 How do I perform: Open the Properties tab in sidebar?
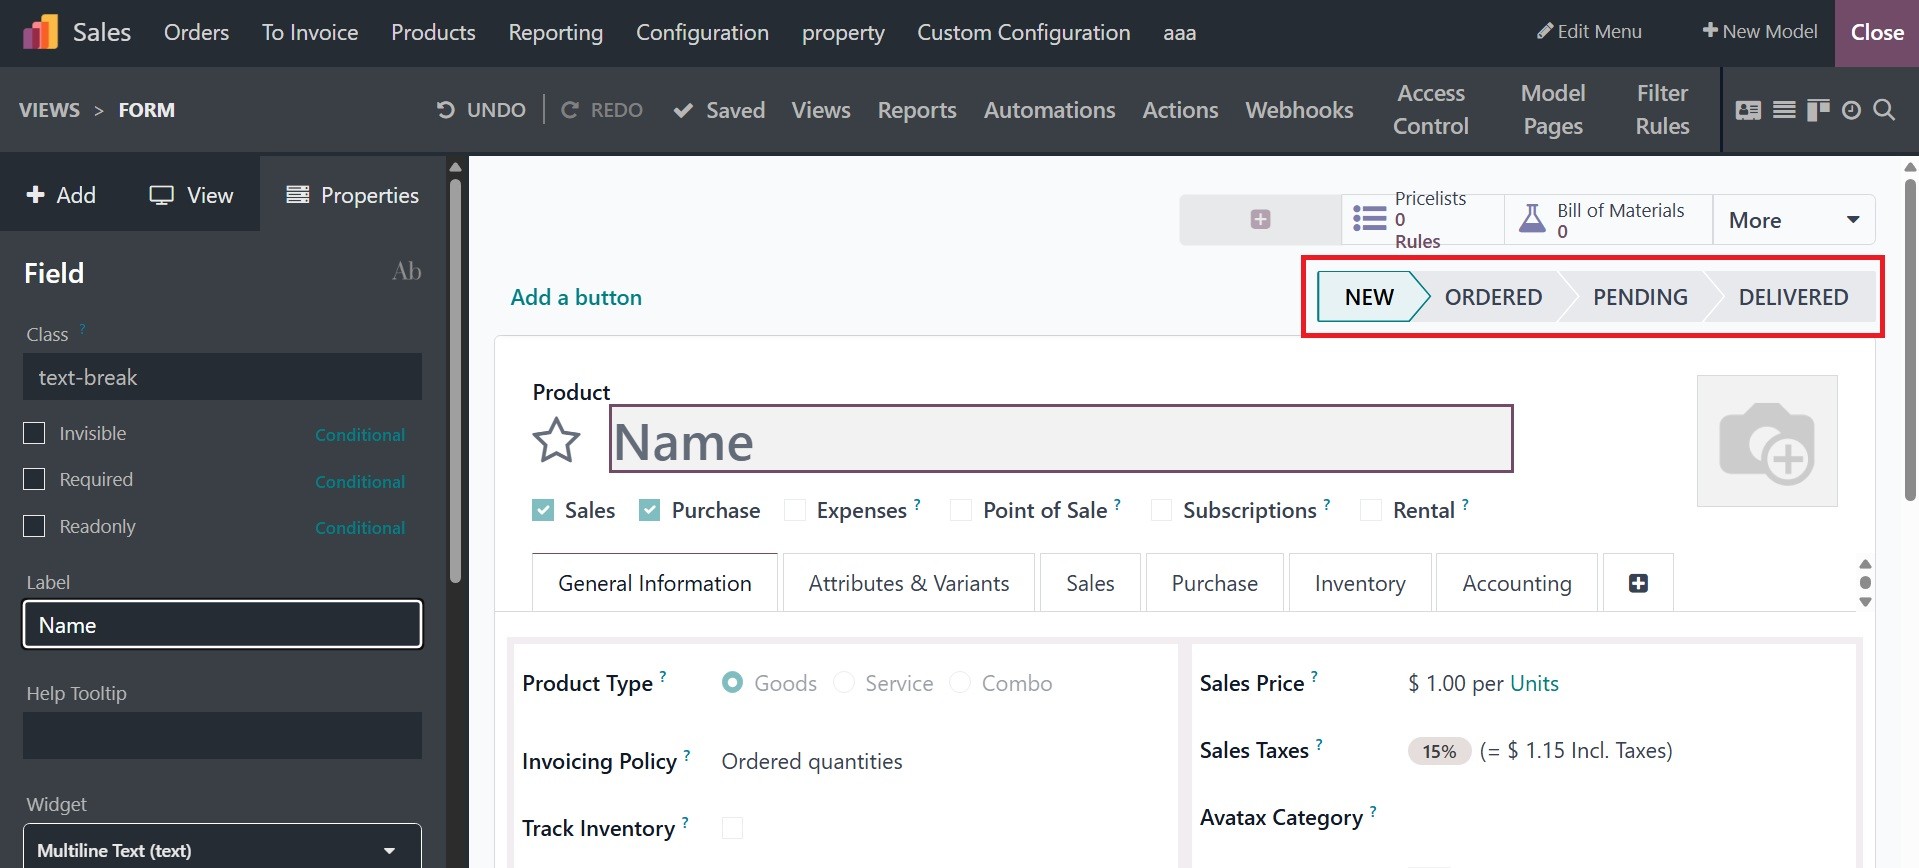[x=352, y=195]
